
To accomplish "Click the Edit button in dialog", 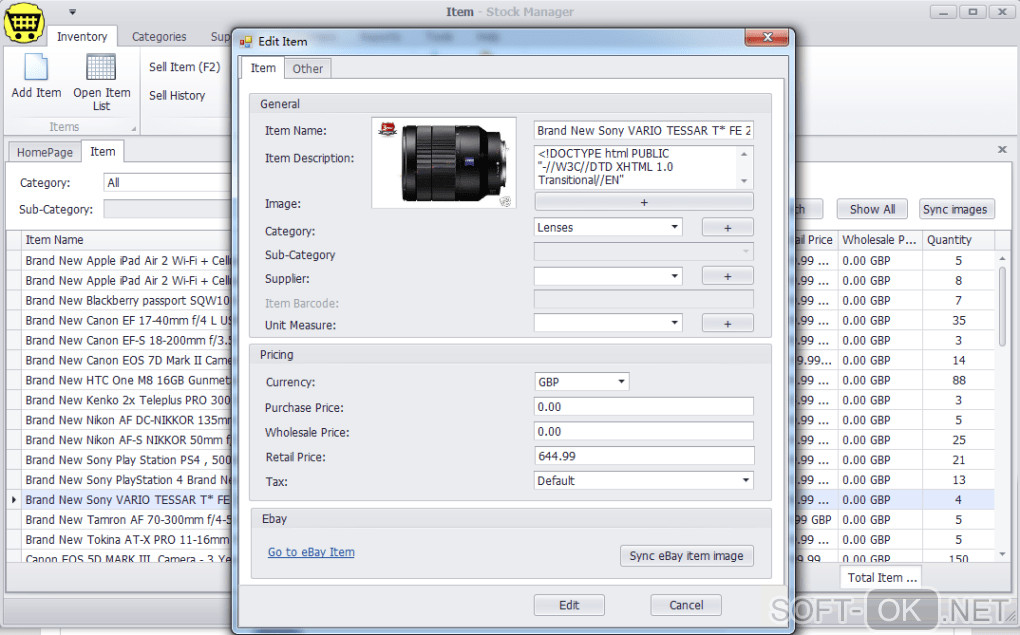I will (569, 605).
